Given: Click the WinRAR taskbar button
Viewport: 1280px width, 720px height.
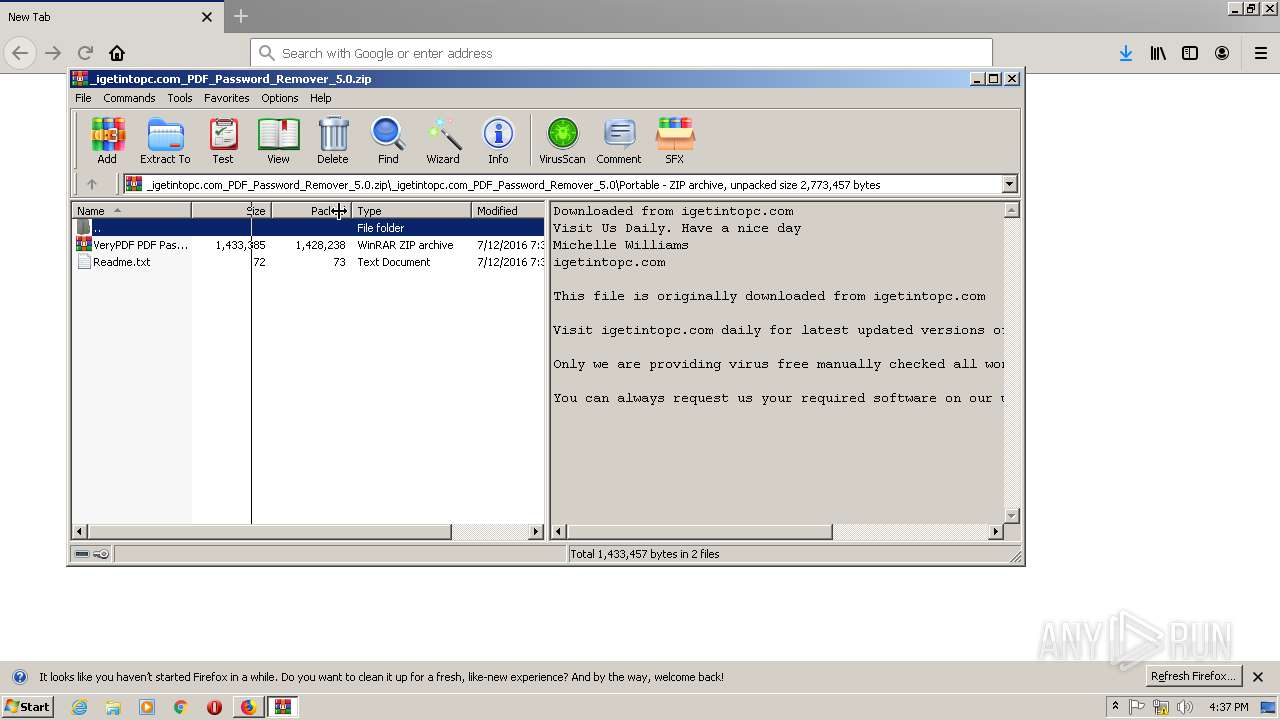Looking at the screenshot, I should (x=283, y=707).
